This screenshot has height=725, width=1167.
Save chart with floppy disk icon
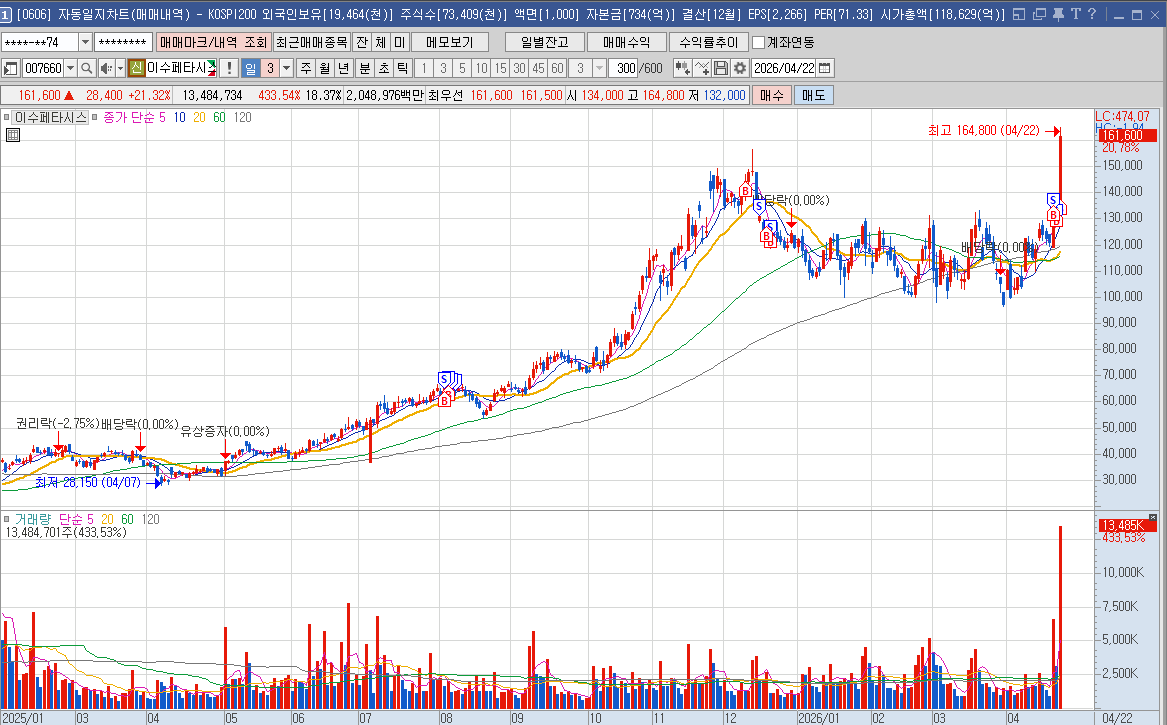720,68
